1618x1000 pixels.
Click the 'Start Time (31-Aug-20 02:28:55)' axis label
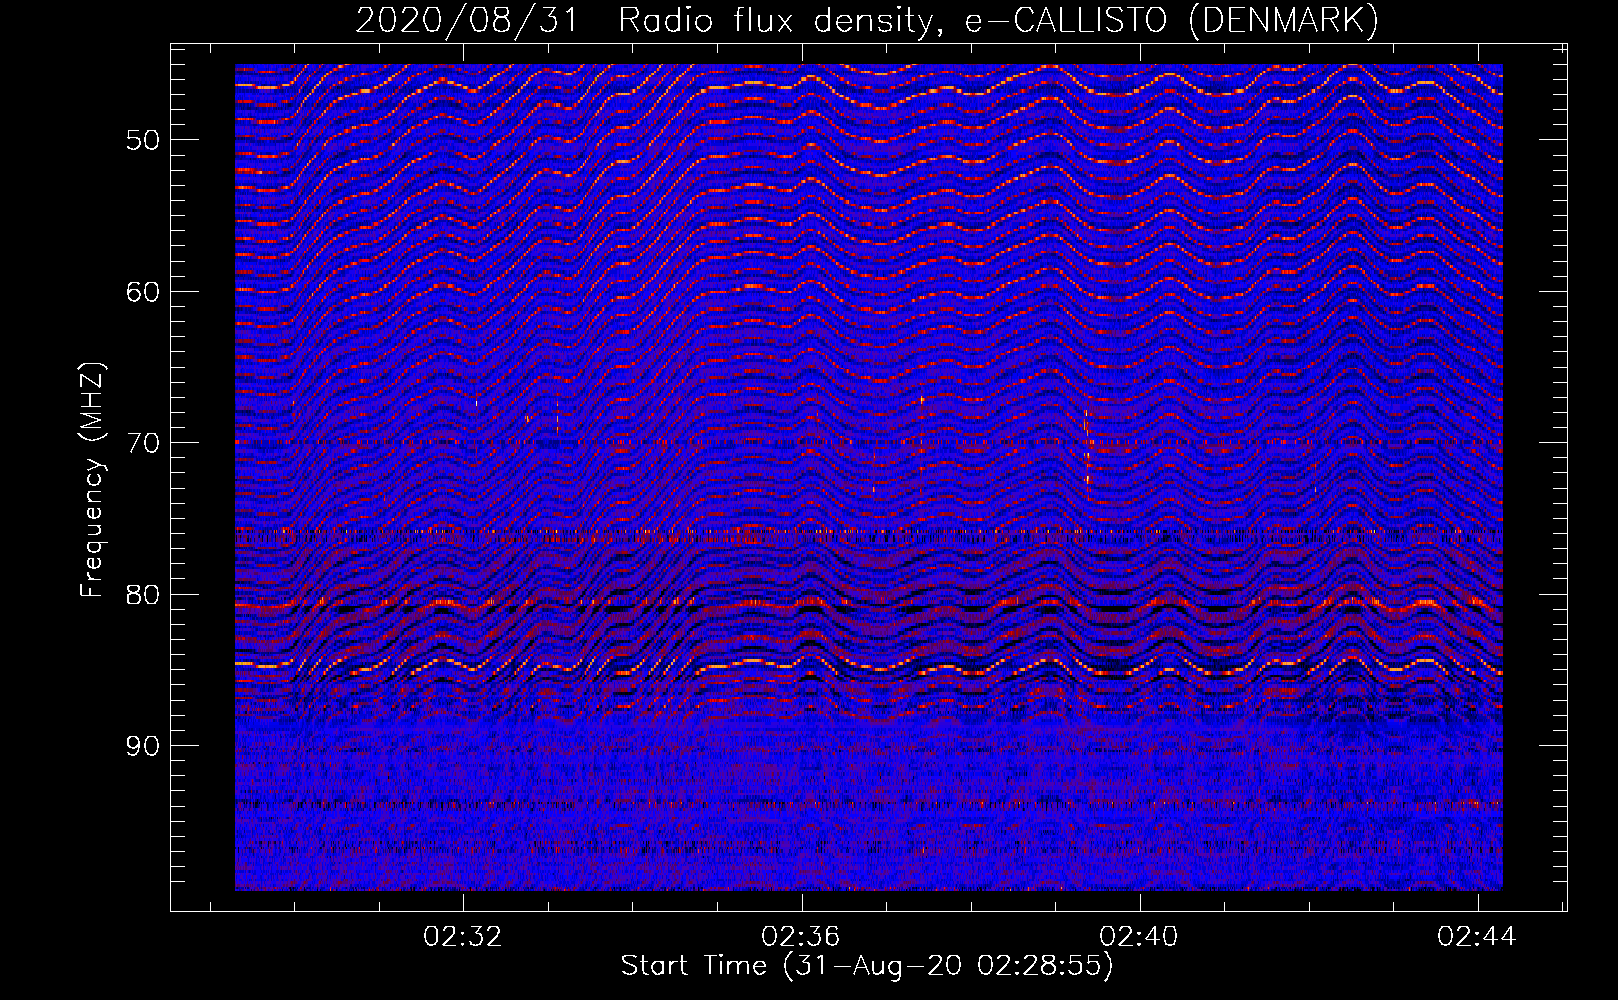tap(867, 966)
